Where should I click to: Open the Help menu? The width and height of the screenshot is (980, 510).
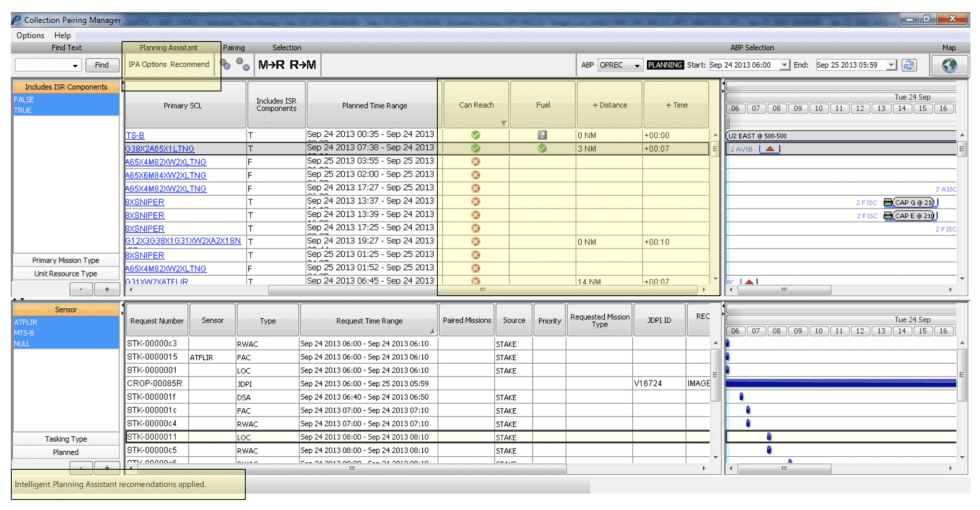tap(62, 36)
